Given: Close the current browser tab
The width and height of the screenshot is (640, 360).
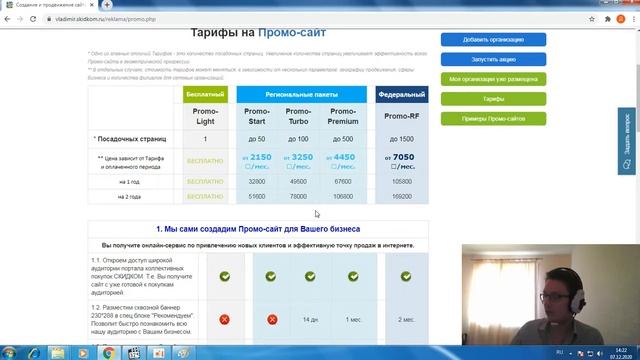Looking at the screenshot, I should 92,5.
